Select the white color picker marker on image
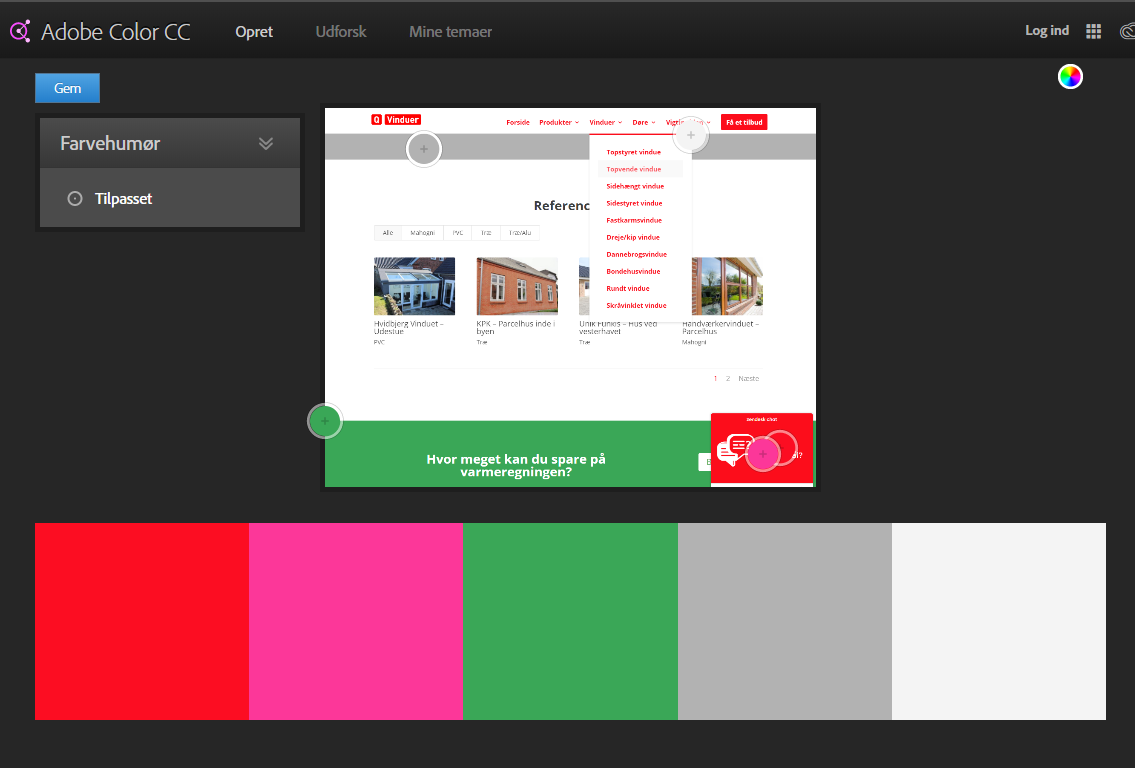Viewport: 1135px width, 768px height. 690,135
